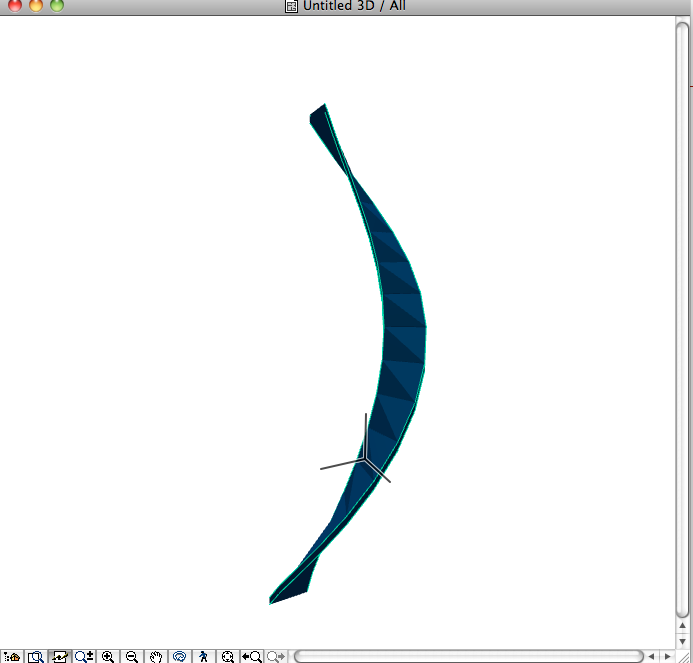This screenshot has width=693, height=663.
Task: Fit model in window
Action: (228, 656)
